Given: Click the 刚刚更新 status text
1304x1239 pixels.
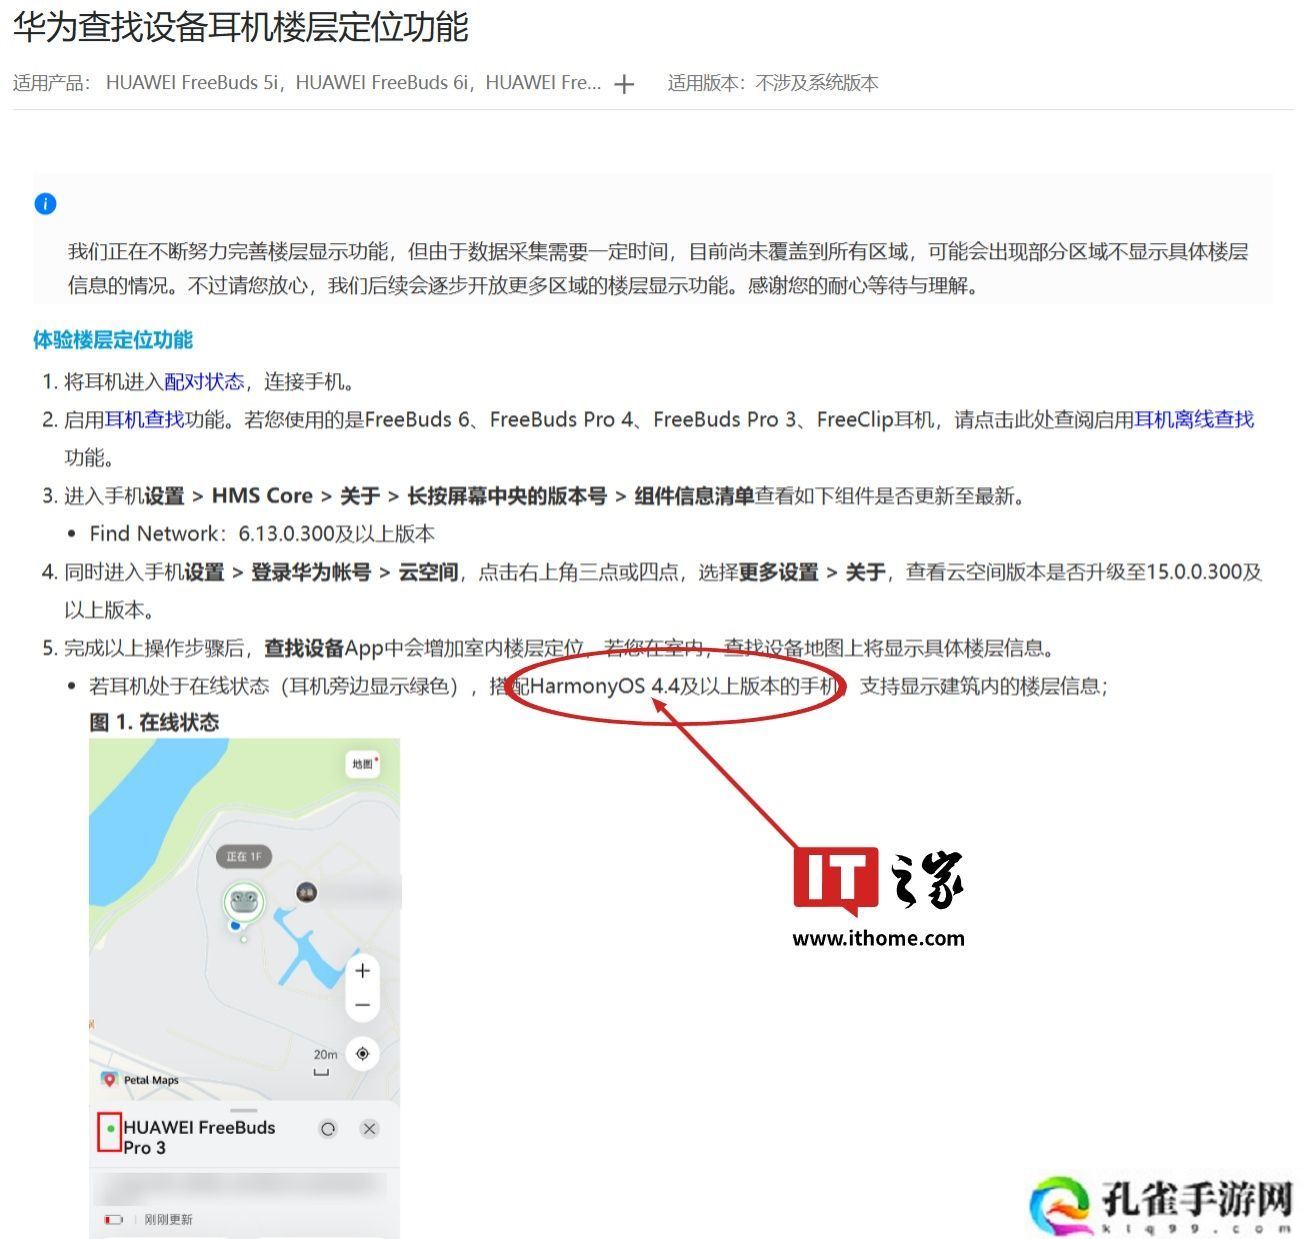Looking at the screenshot, I should coord(168,1220).
